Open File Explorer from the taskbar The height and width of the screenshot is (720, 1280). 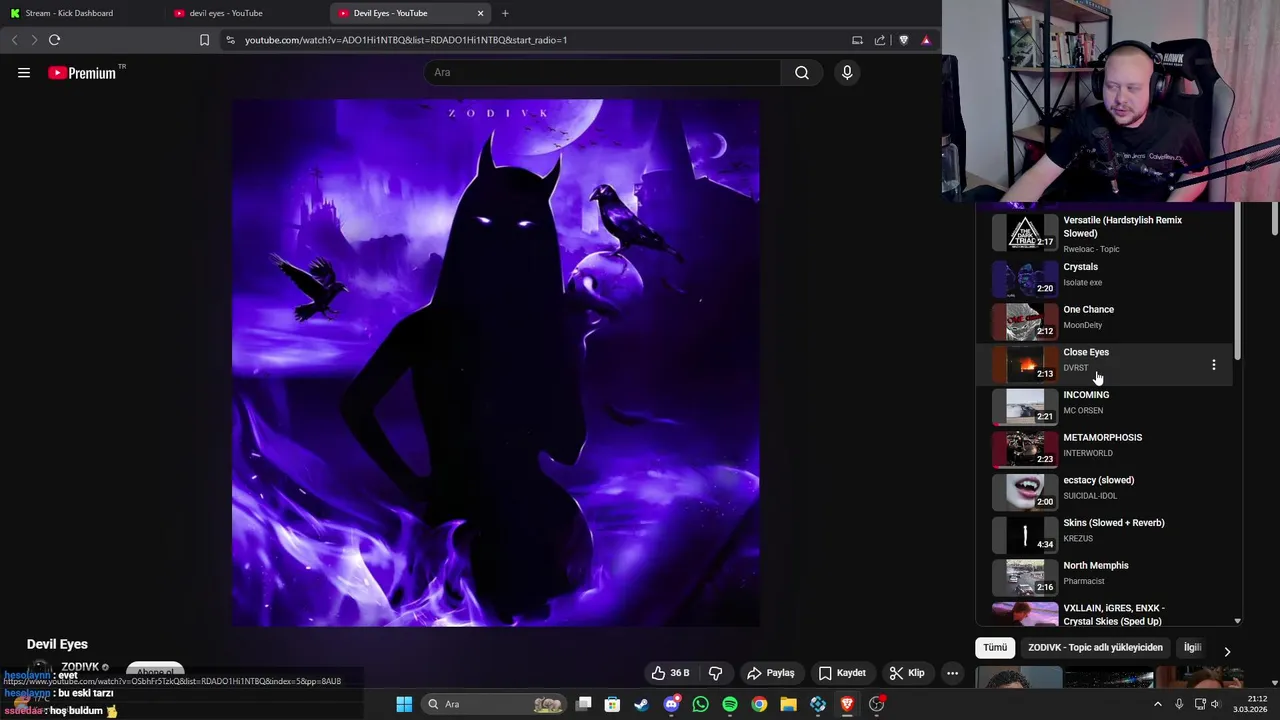pos(788,704)
